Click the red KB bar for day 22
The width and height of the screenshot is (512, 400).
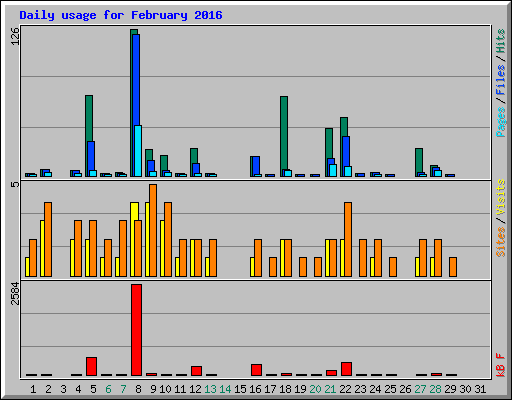[346, 369]
